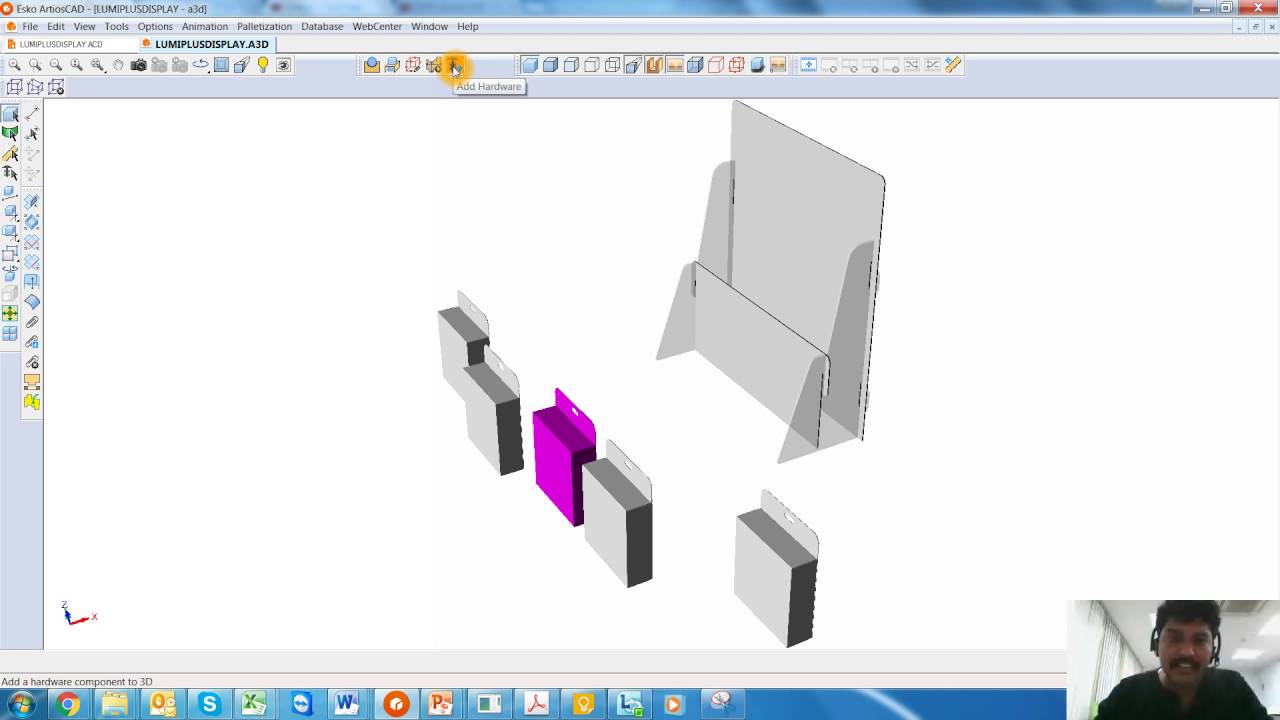This screenshot has height=720, width=1280.
Task: Open Excel from the taskbar
Action: [x=254, y=704]
